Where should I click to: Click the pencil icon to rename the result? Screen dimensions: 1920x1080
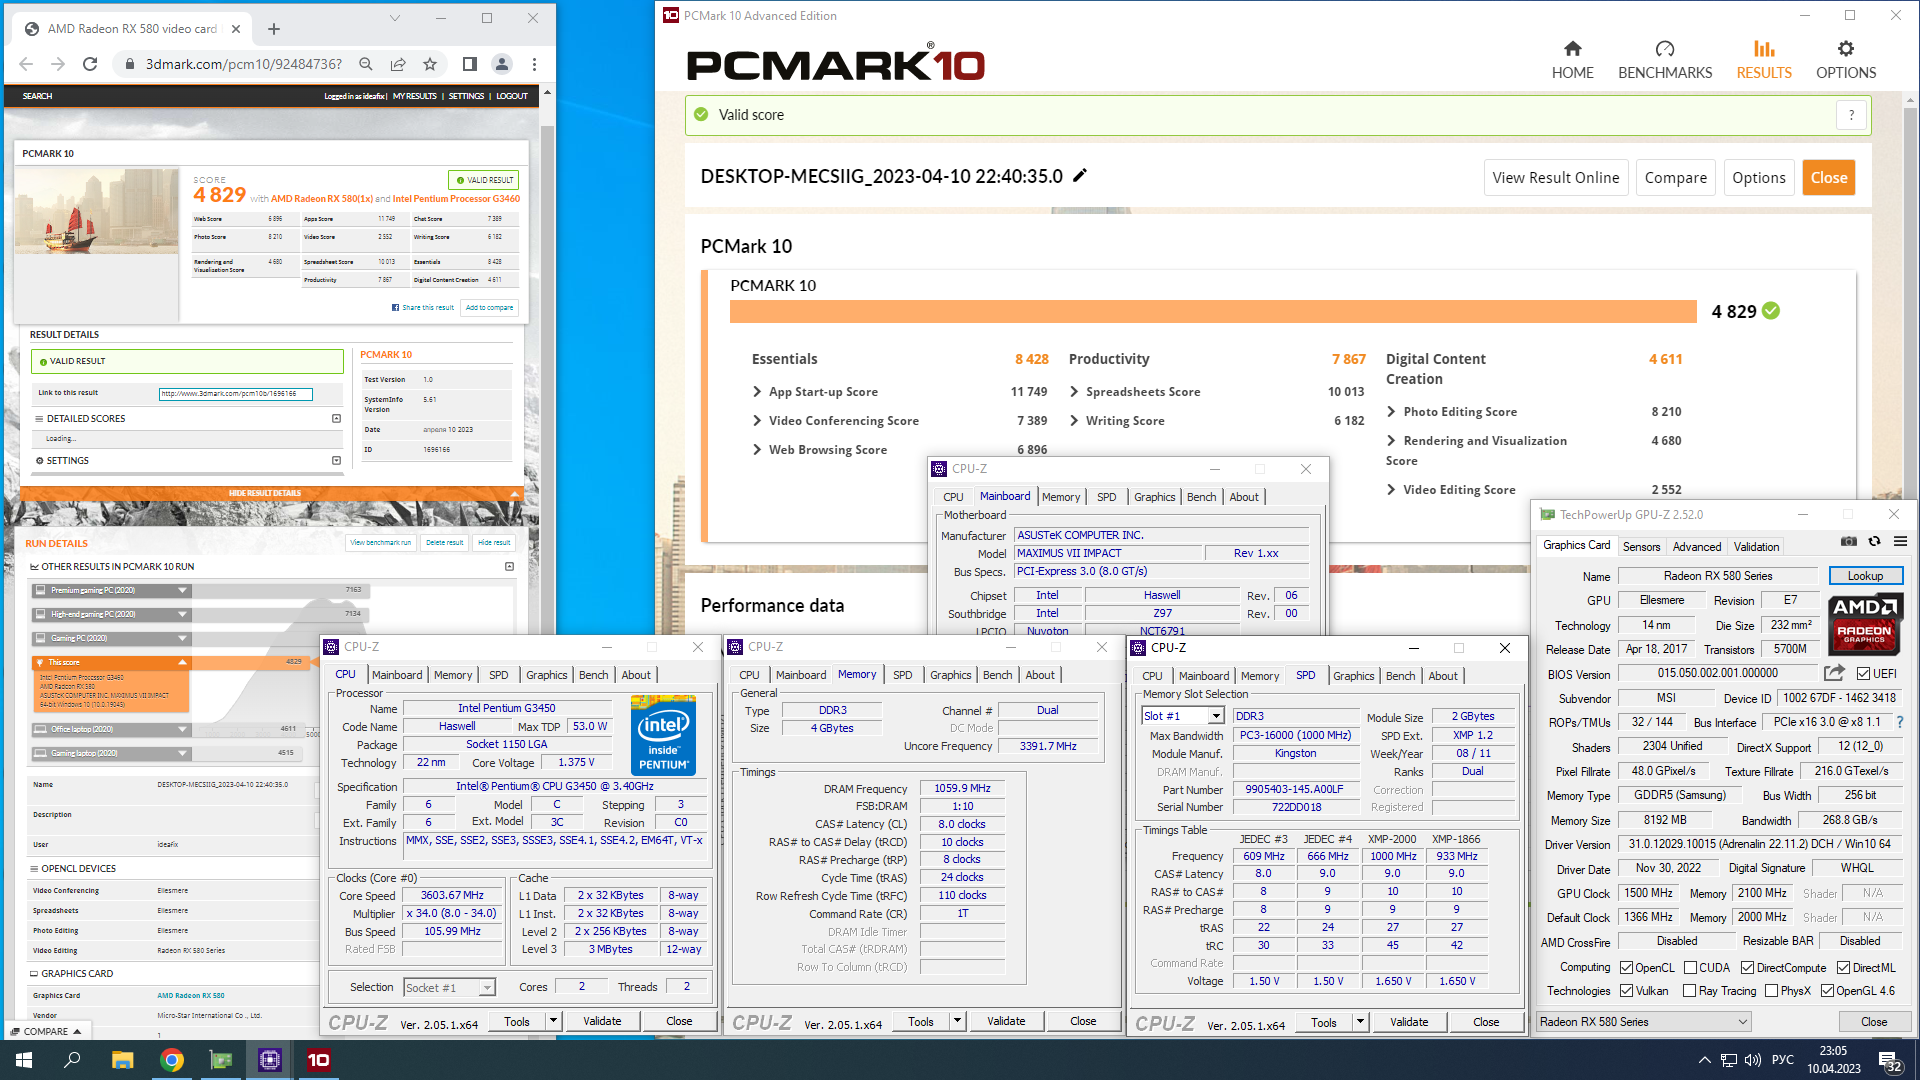pyautogui.click(x=1080, y=176)
